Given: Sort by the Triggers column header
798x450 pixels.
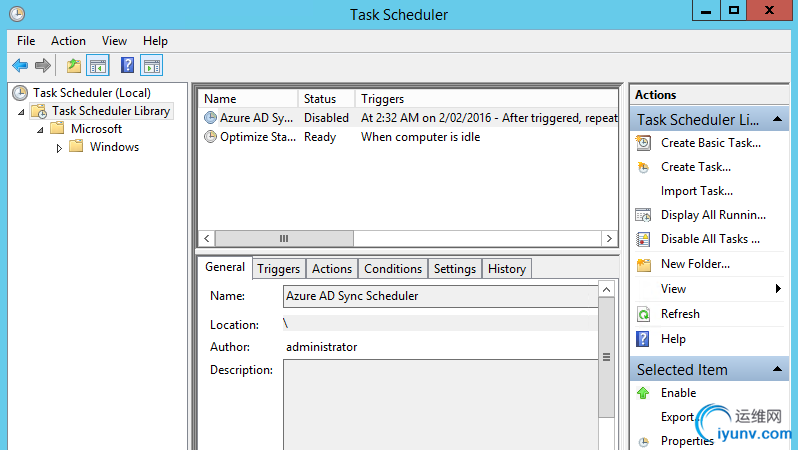Looking at the screenshot, I should click(x=486, y=99).
